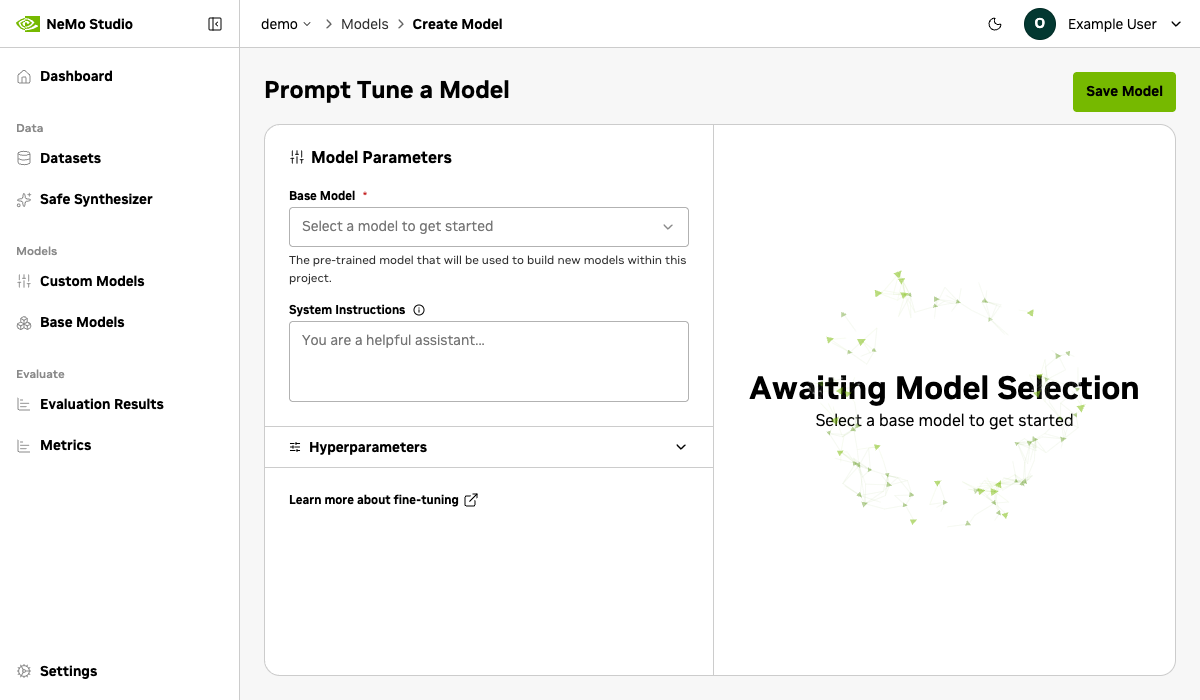Open the Base Model selection dropdown
Viewport: 1200px width, 700px height.
click(488, 227)
